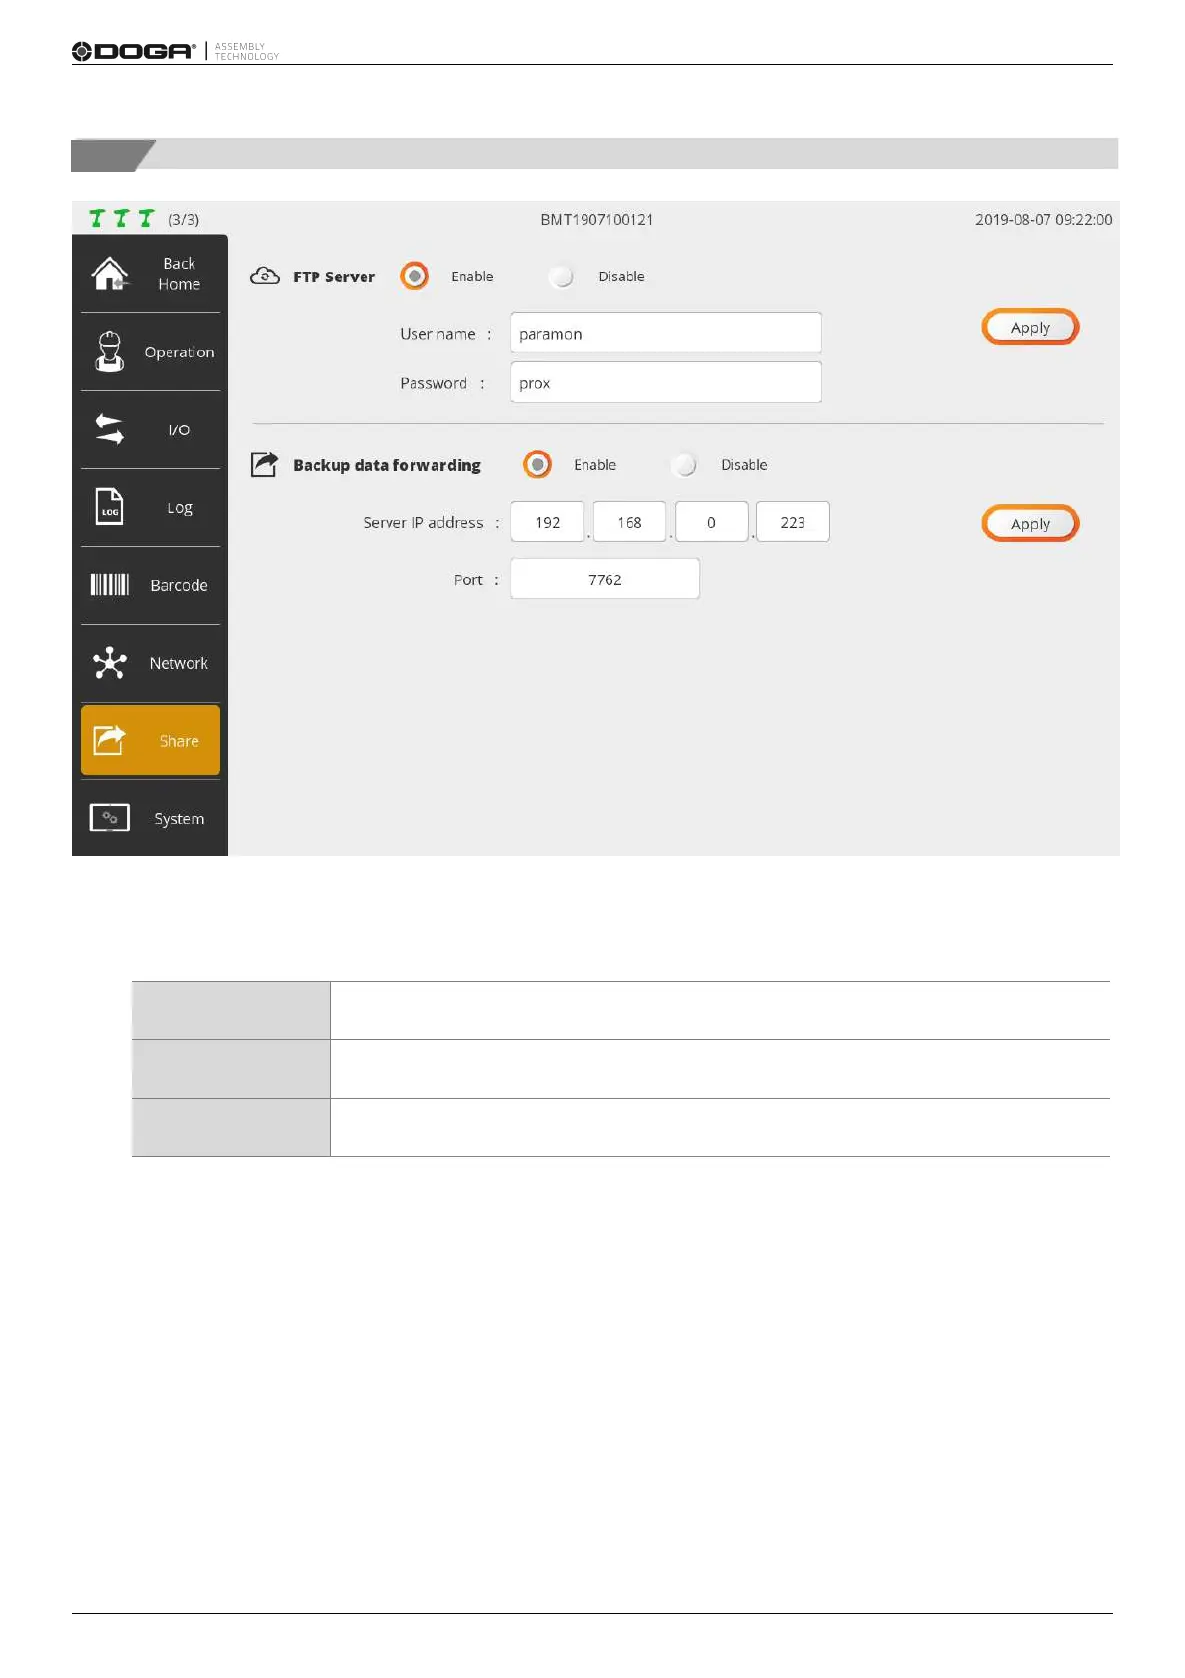Click the User name label
1185x1678 pixels.
point(438,334)
